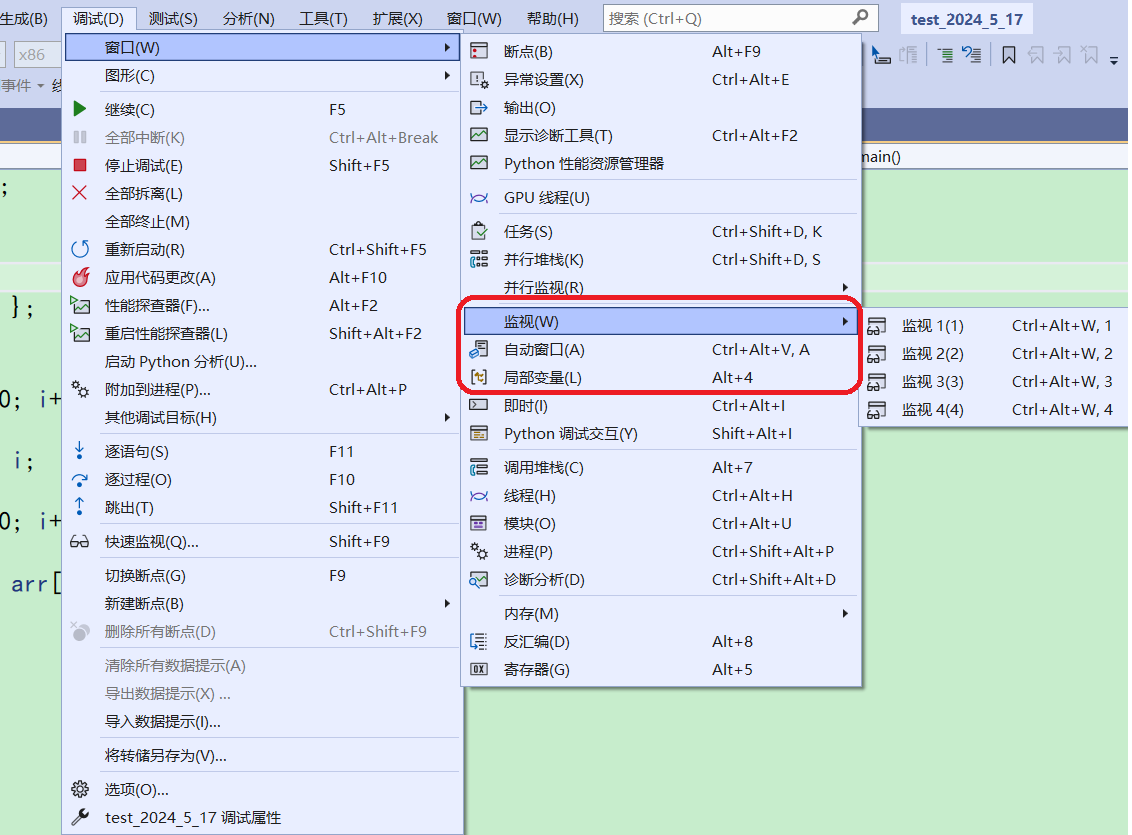Select 监视 4(4) watch window
The width and height of the screenshot is (1132, 835).
coord(994,410)
